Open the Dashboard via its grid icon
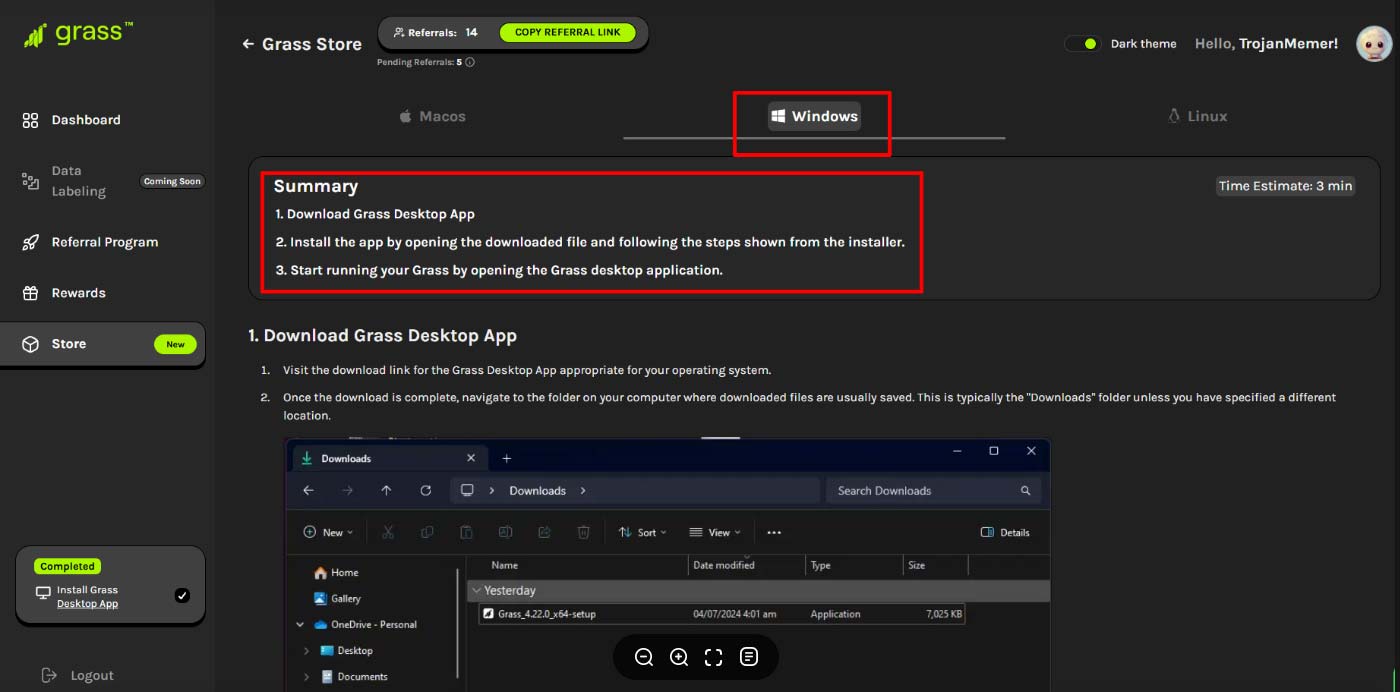The height and width of the screenshot is (692, 1400). coord(30,120)
